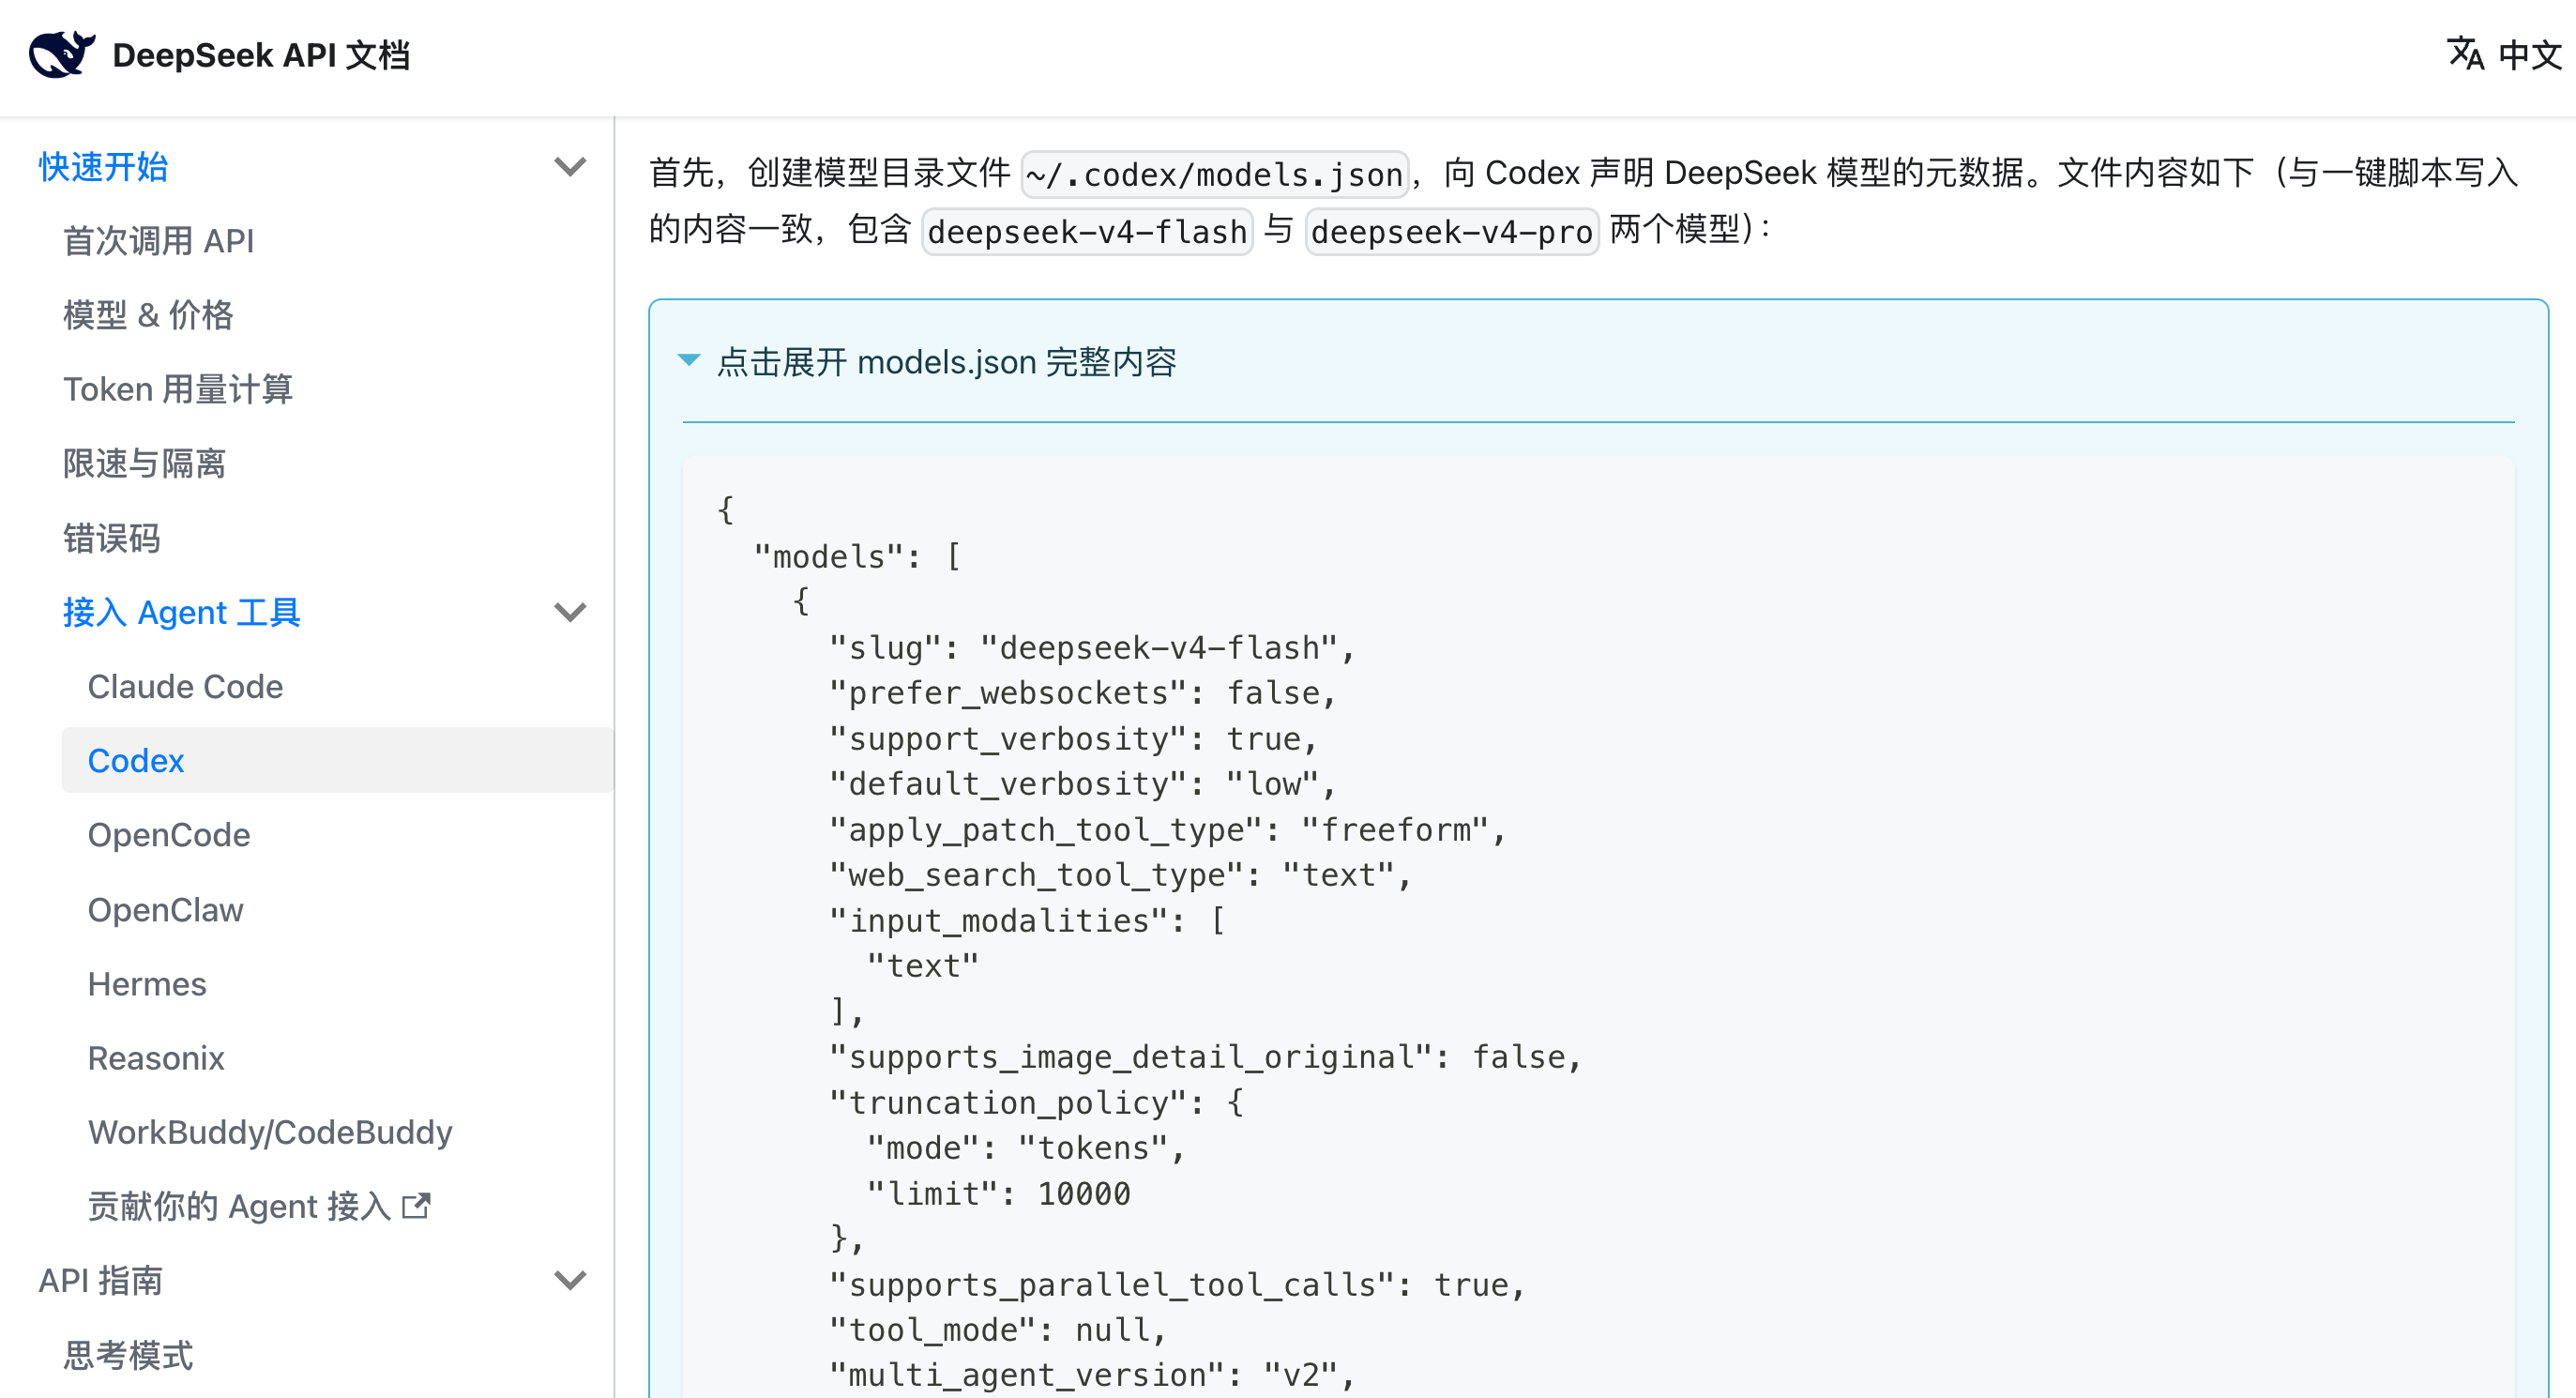Open the 模型 & 价格 page
This screenshot has width=2576, height=1398.
(148, 315)
